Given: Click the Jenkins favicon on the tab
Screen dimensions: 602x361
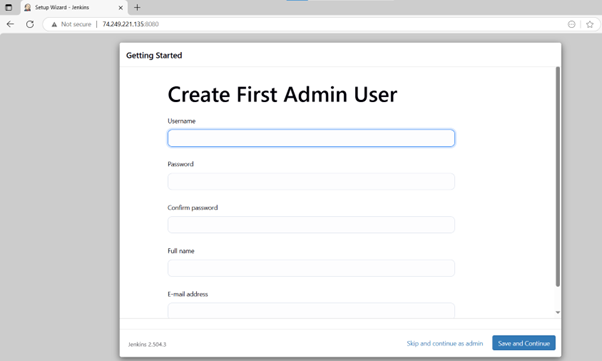Looking at the screenshot, I should (28, 7).
